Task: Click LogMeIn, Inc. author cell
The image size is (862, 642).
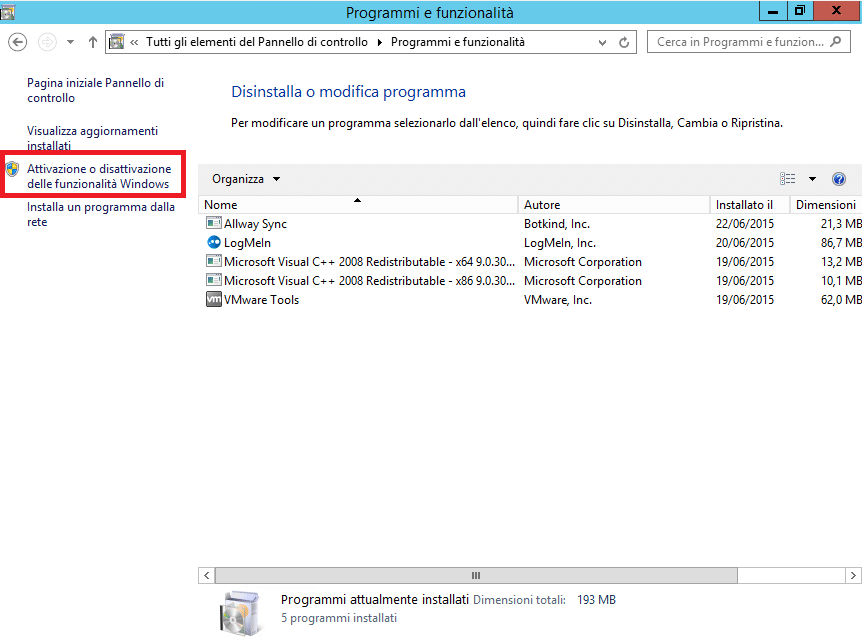Action: (x=560, y=243)
